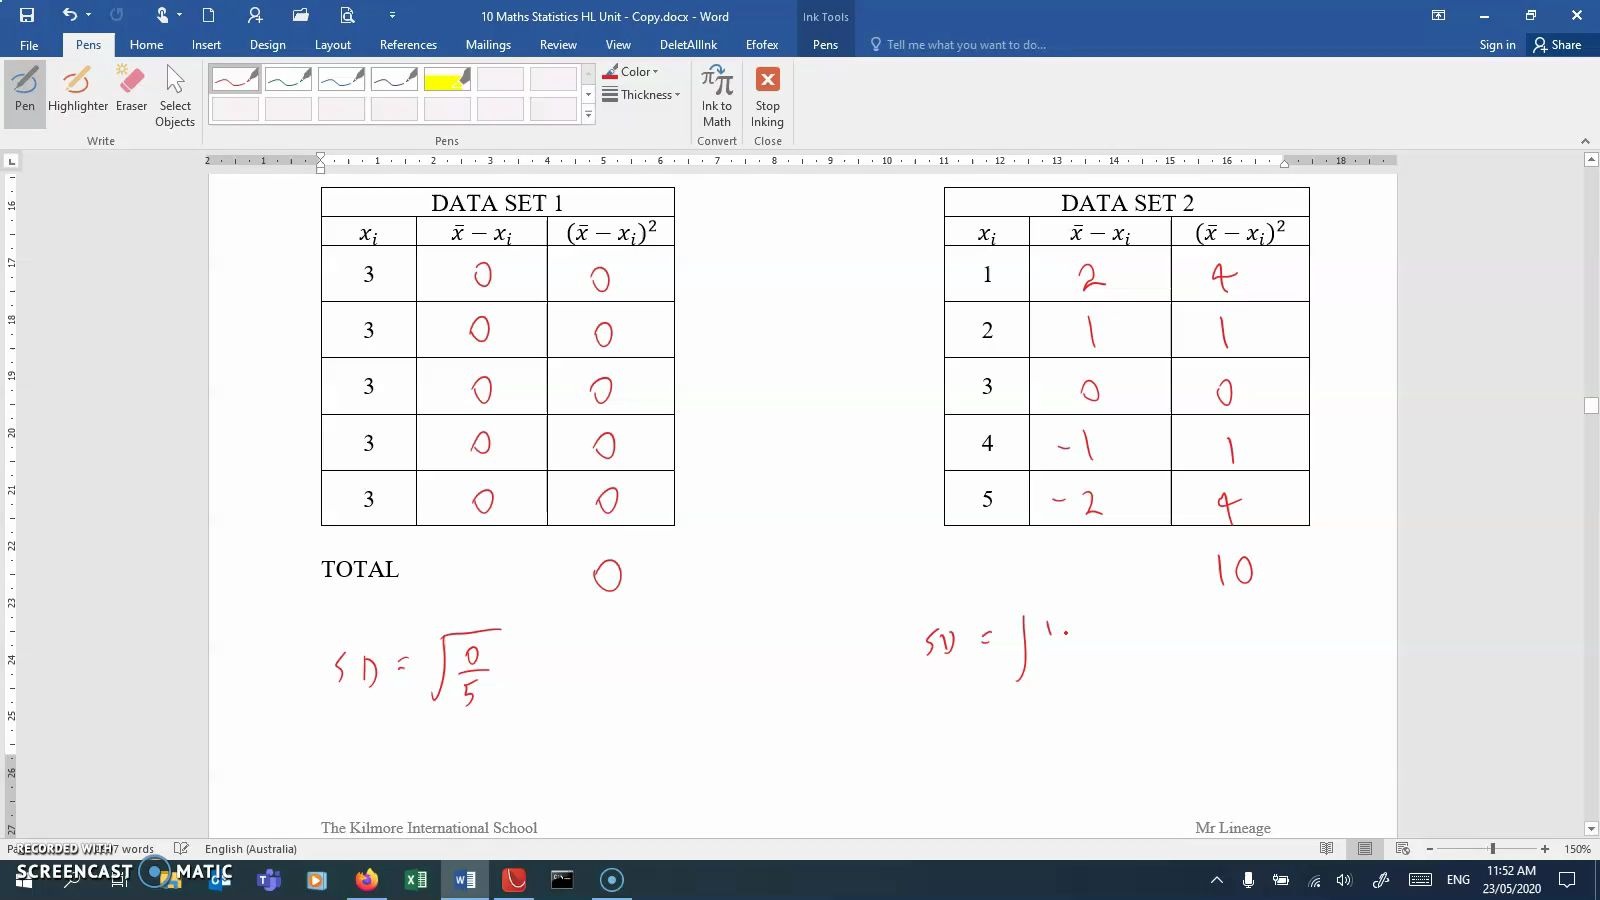Viewport: 1600px width, 900px height.
Task: Pick the yellow highlighter pen from the gallery
Action: coord(447,80)
